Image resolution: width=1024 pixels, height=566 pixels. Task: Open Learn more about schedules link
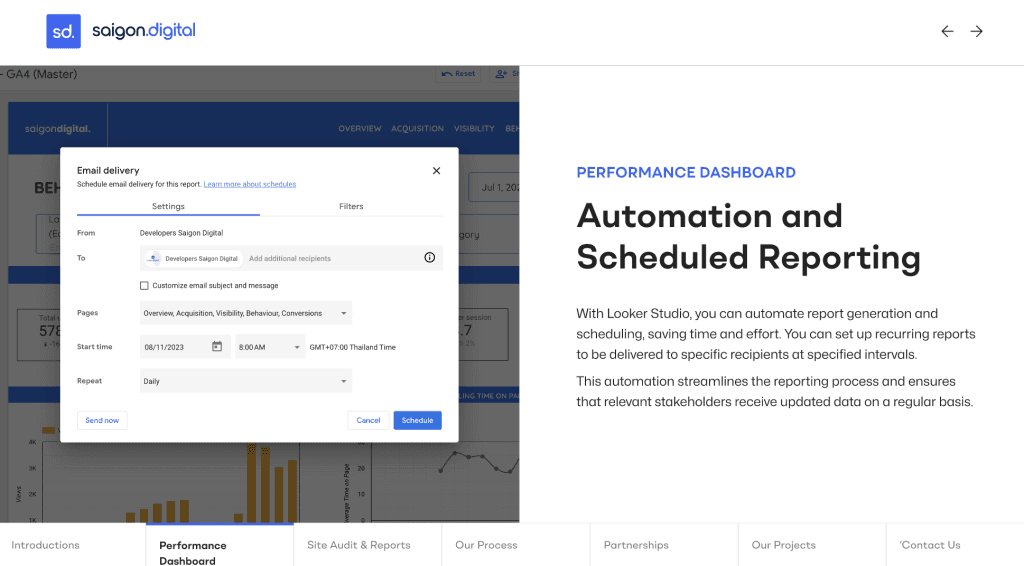[250, 184]
